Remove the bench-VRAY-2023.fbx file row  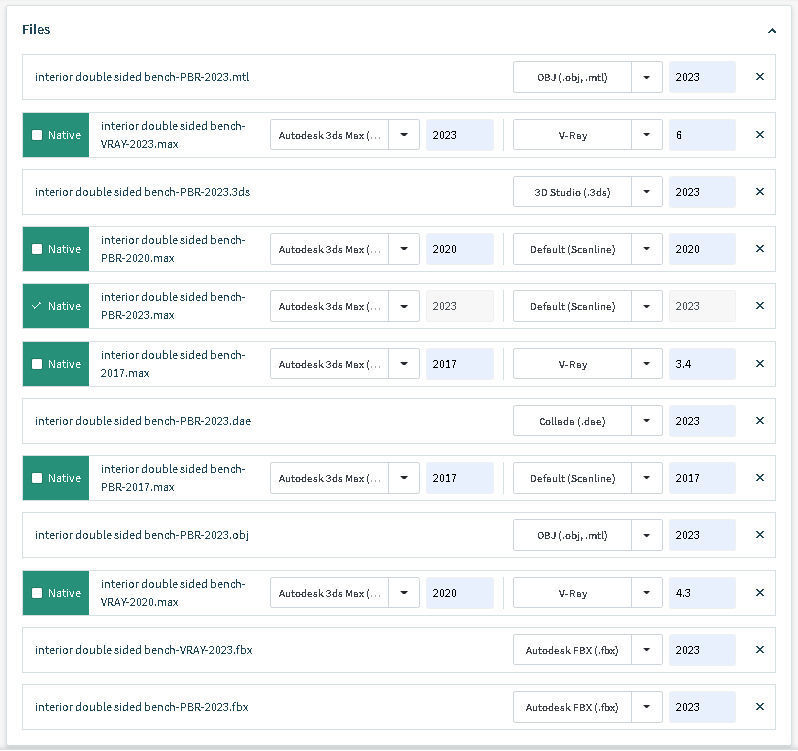(x=759, y=650)
